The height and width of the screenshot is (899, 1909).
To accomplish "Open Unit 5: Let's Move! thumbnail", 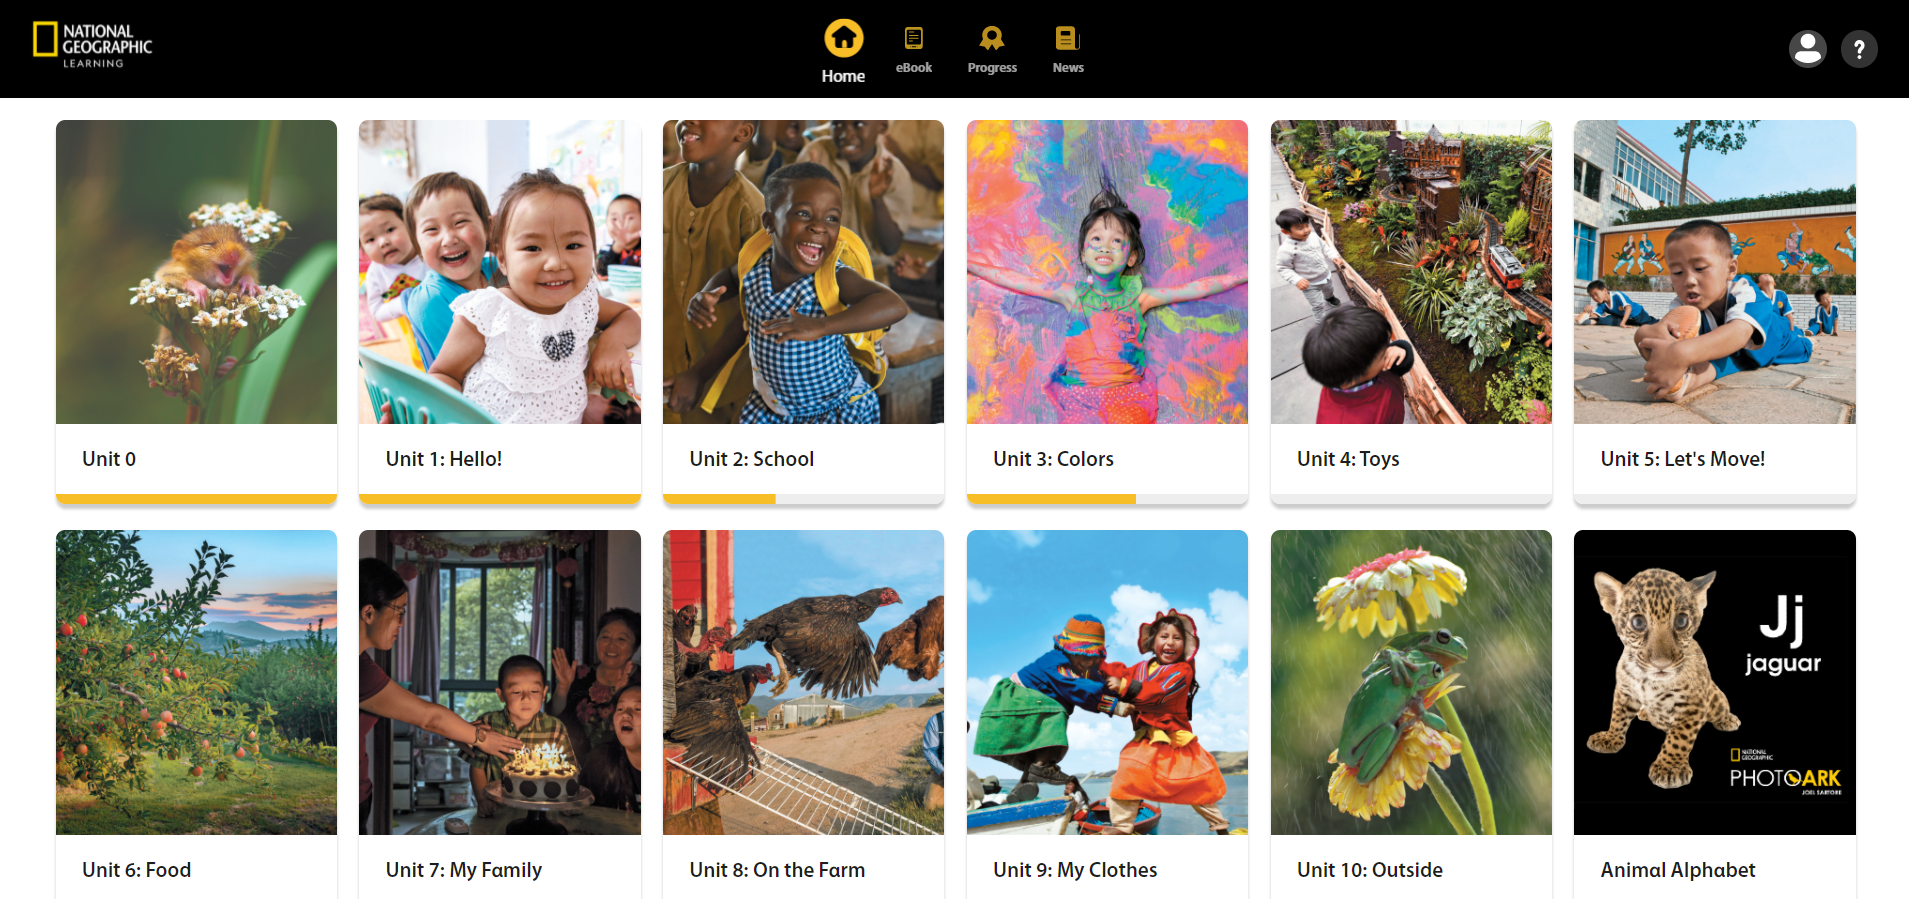I will click(x=1715, y=272).
